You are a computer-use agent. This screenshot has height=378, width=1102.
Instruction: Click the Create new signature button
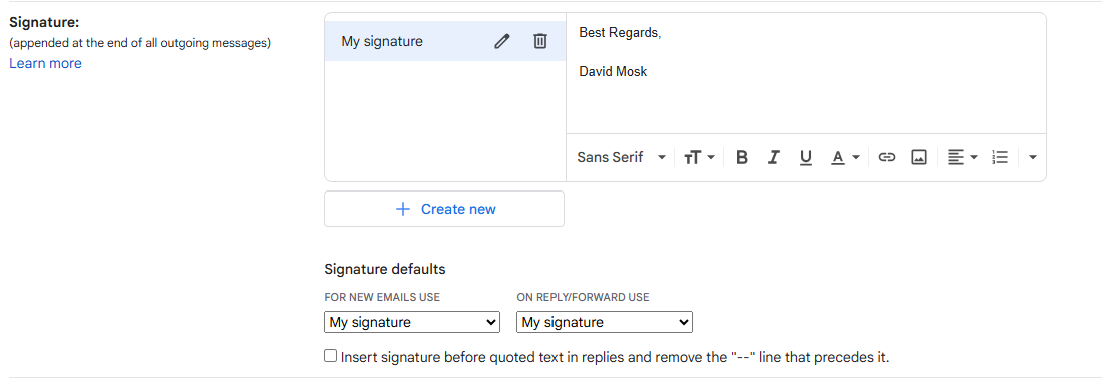(x=444, y=209)
